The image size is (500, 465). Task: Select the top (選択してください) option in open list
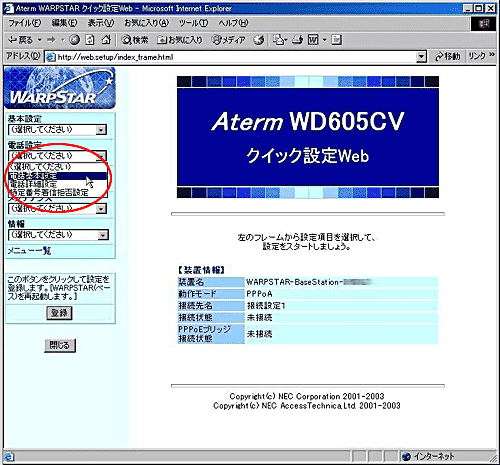point(57,167)
